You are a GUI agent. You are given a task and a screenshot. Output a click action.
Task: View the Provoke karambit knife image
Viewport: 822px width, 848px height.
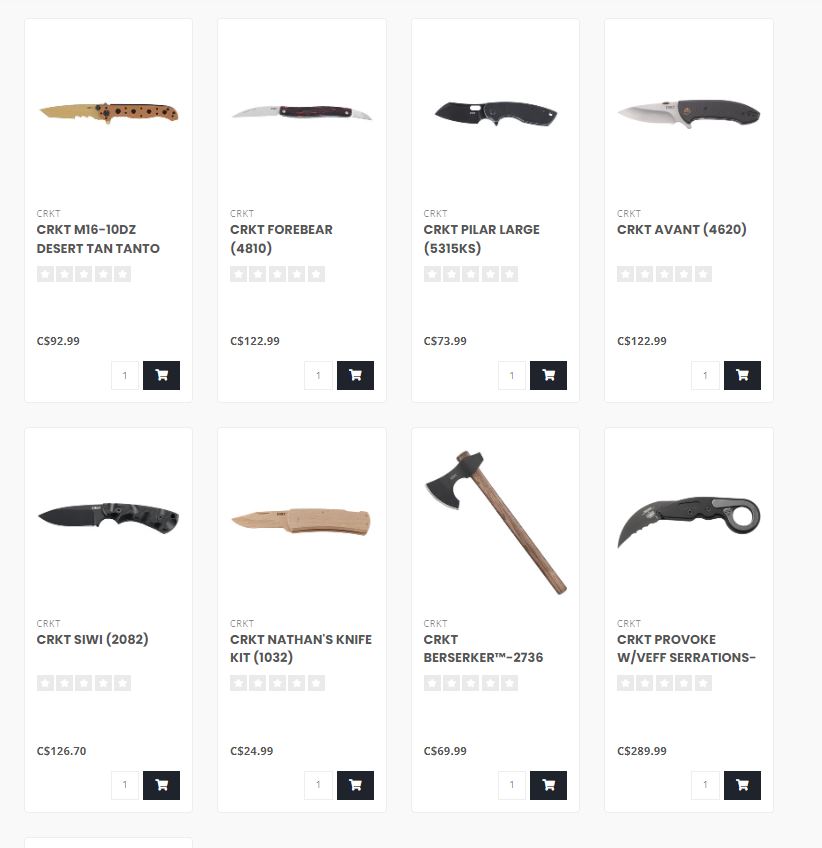pyautogui.click(x=688, y=521)
